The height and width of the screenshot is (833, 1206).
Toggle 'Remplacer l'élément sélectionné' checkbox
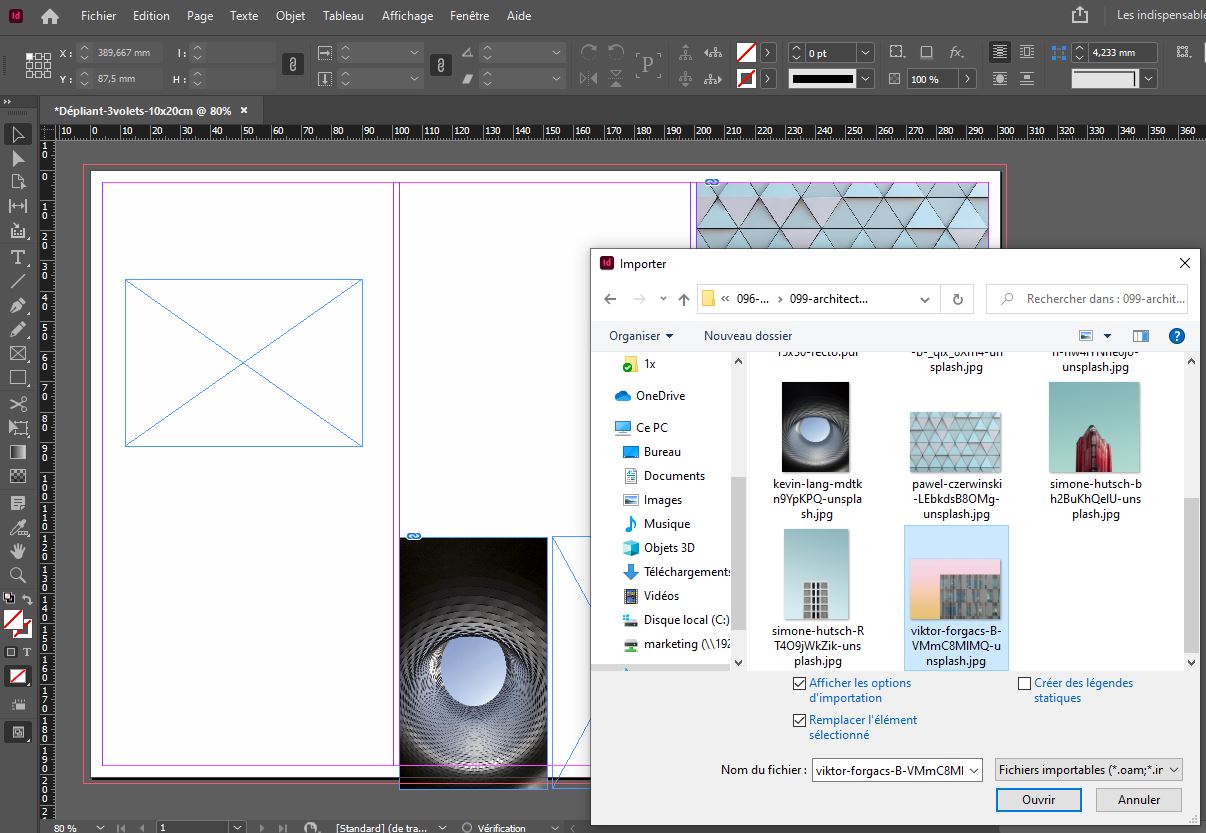coord(799,720)
